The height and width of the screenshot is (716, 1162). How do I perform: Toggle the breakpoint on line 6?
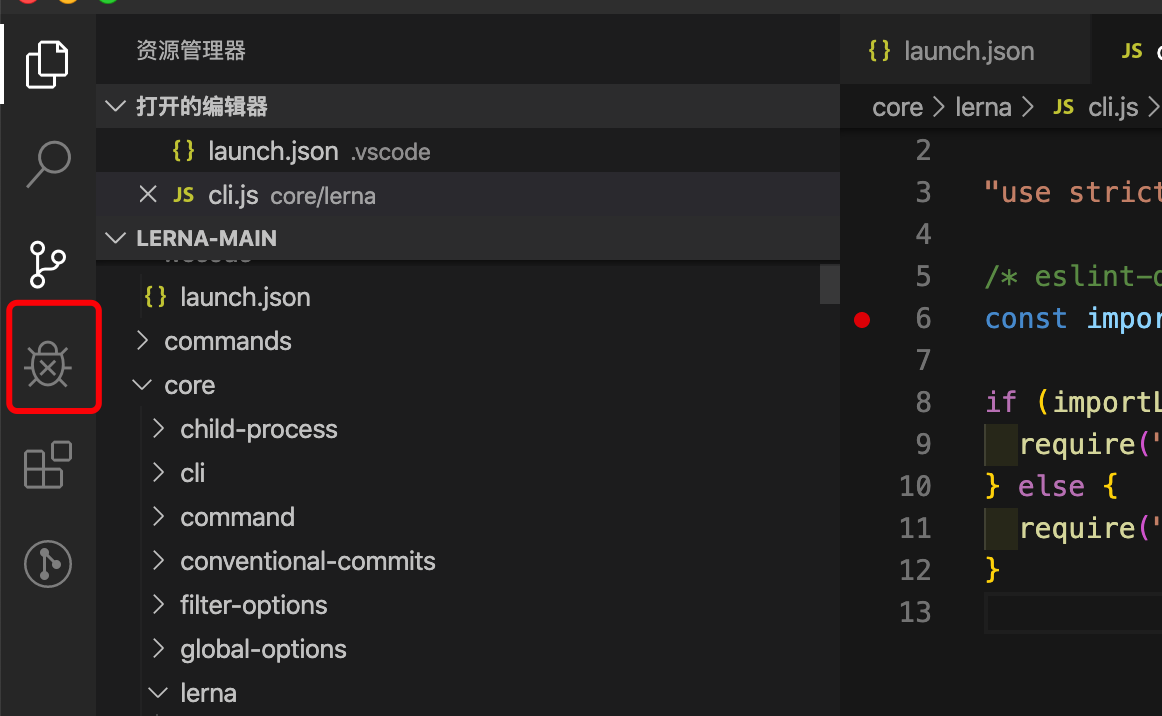coord(862,319)
